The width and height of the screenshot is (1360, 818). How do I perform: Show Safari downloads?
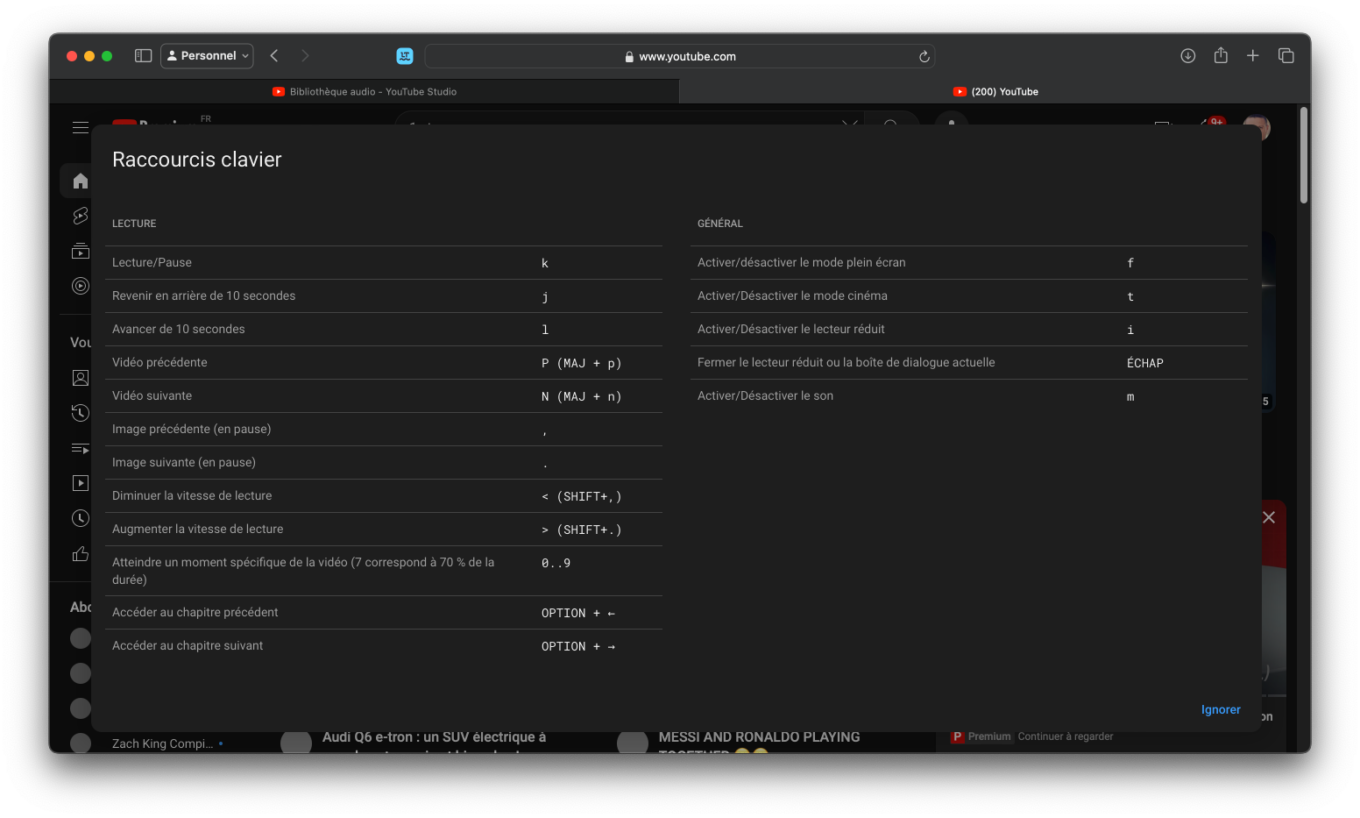[1188, 56]
